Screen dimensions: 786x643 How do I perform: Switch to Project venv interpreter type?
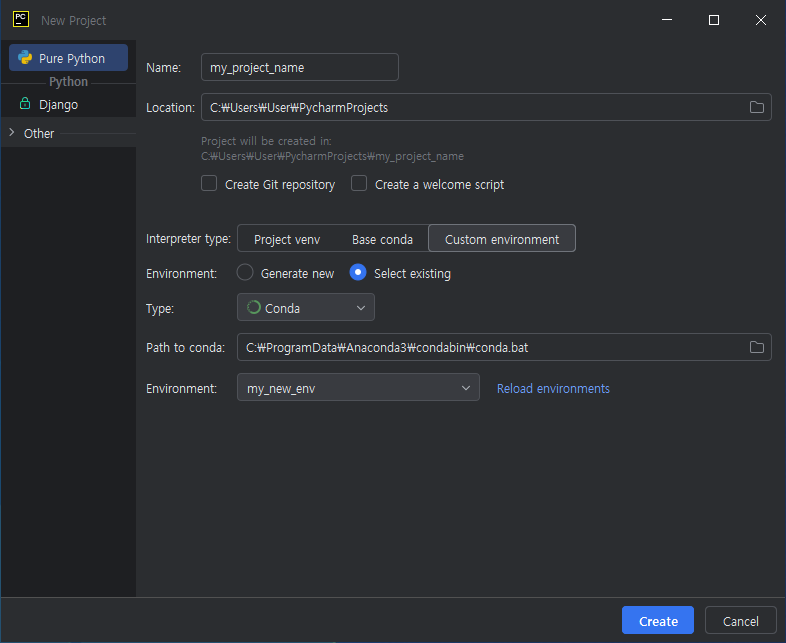tap(287, 239)
